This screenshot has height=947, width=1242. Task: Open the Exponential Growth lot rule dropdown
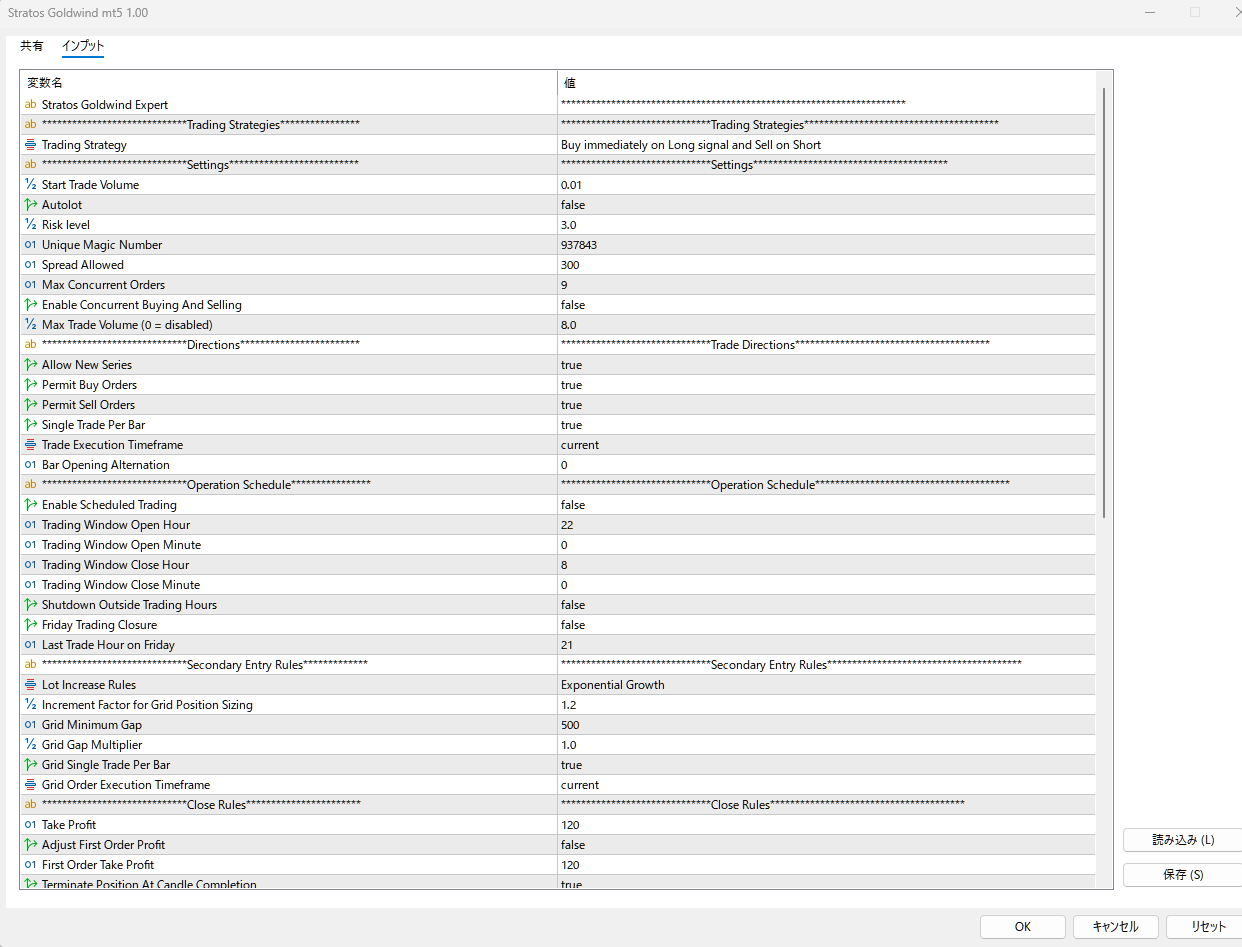pos(612,685)
